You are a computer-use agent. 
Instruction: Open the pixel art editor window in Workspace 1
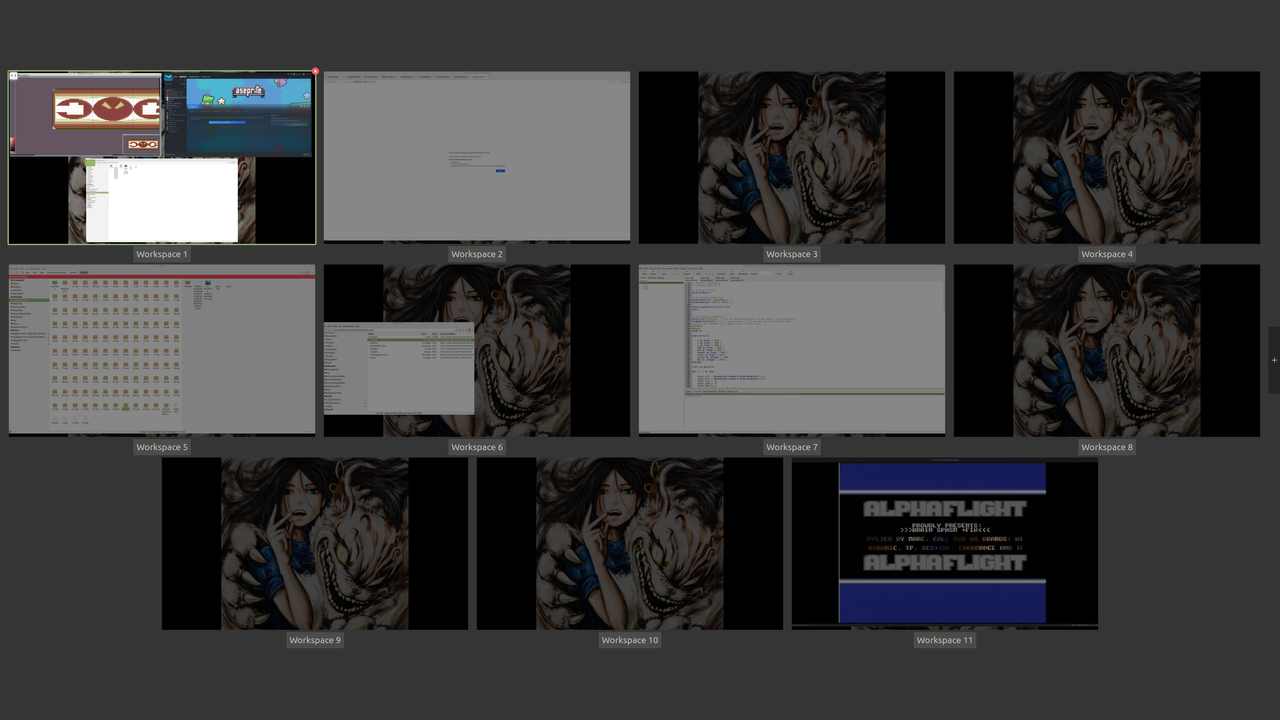[85, 114]
